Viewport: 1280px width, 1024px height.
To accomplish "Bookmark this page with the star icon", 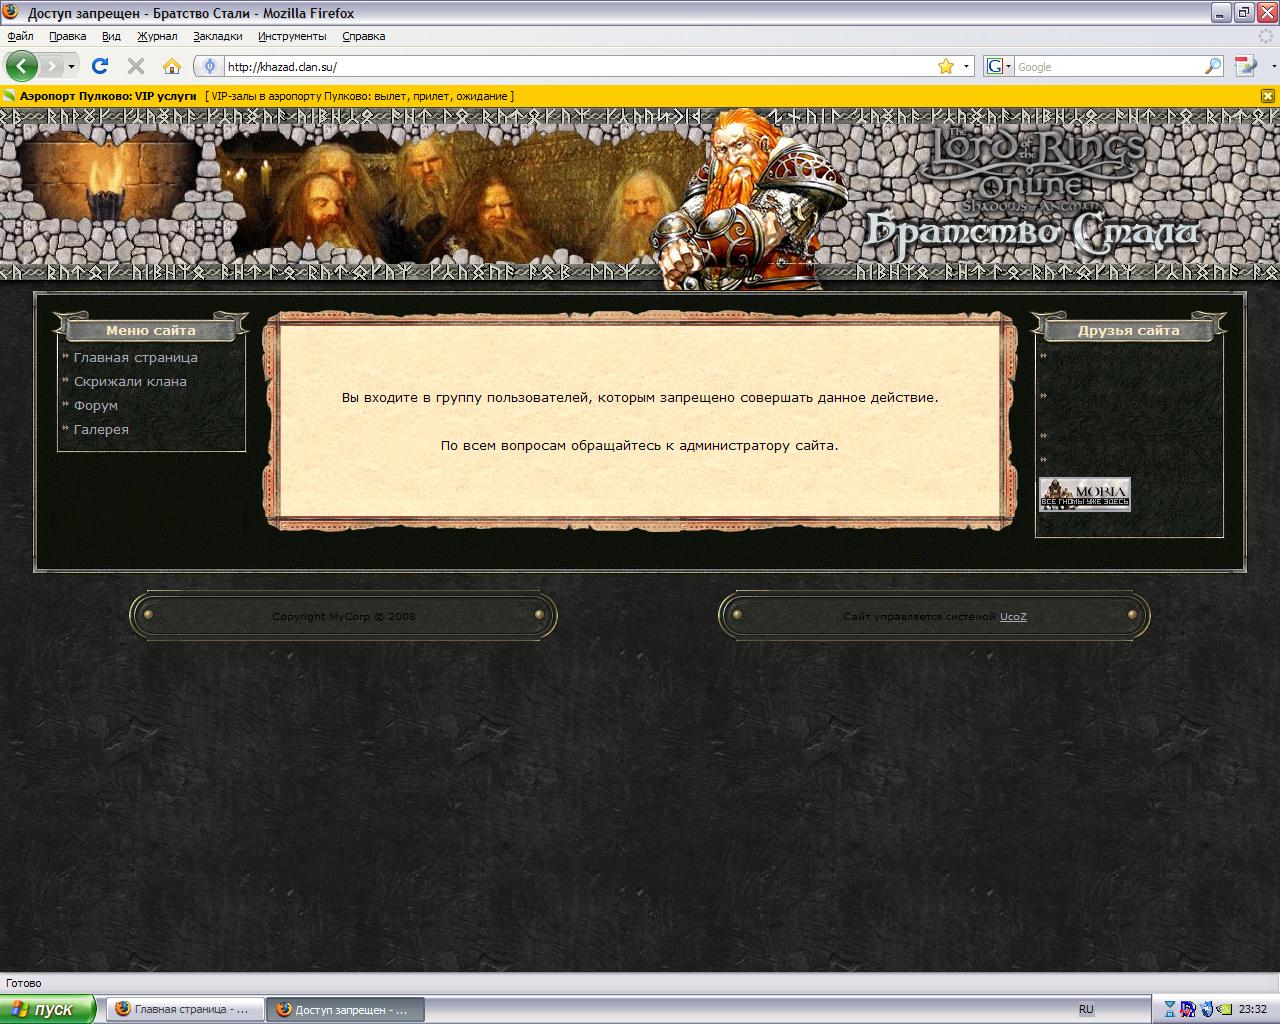I will click(x=946, y=66).
